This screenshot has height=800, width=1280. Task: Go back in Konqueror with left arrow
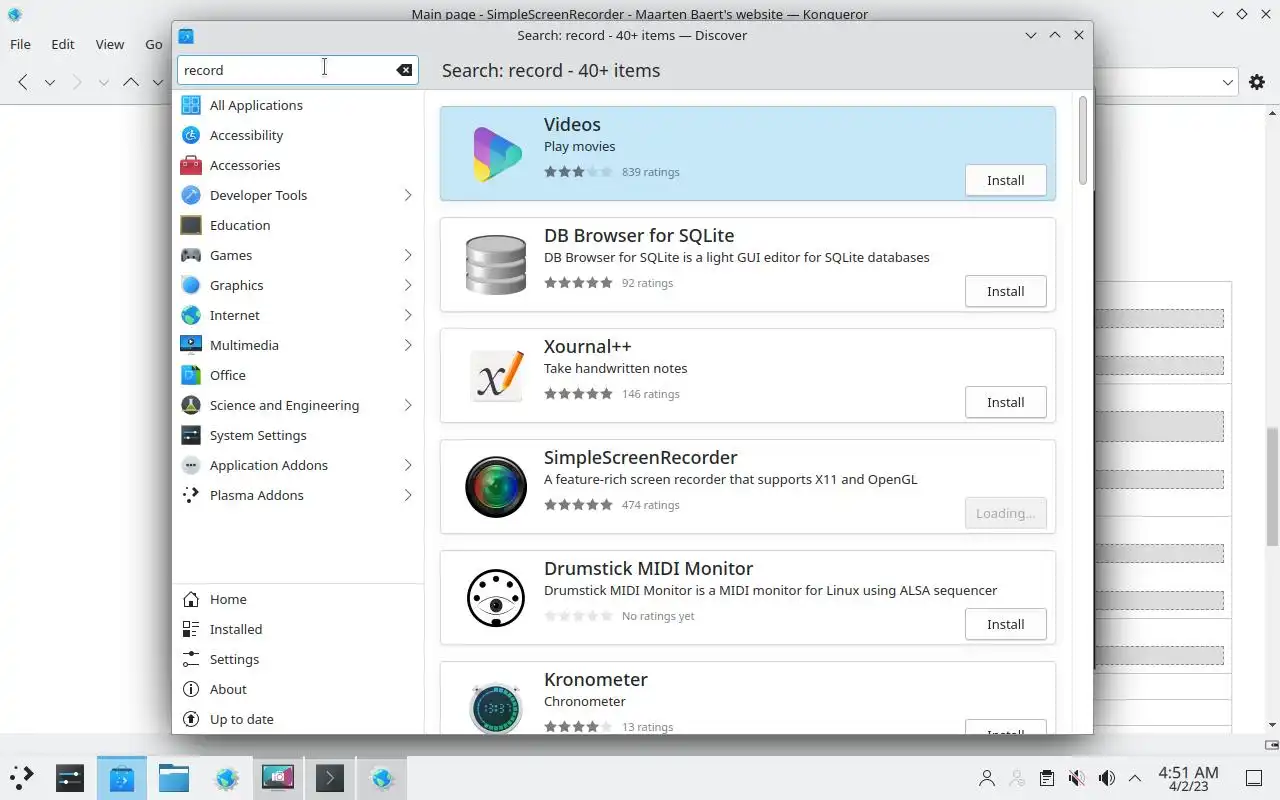coord(23,82)
